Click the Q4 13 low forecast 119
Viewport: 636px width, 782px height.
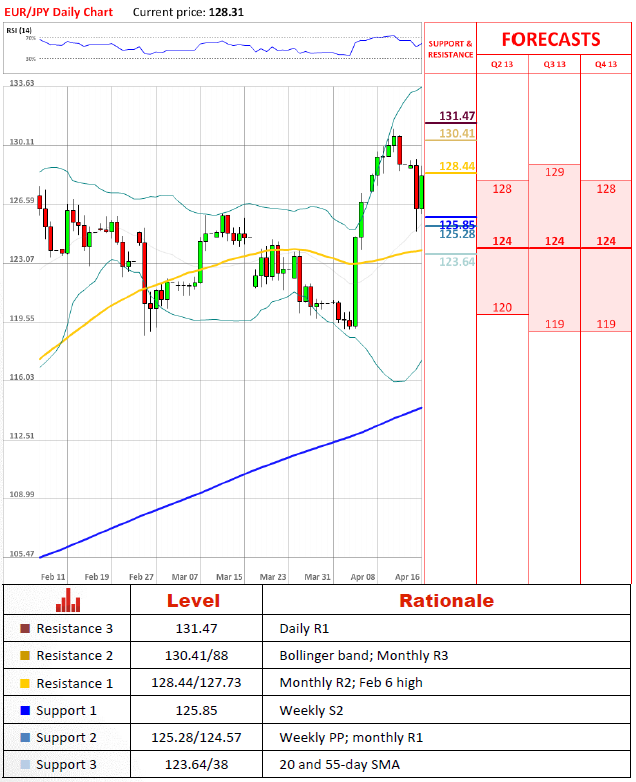click(x=606, y=324)
